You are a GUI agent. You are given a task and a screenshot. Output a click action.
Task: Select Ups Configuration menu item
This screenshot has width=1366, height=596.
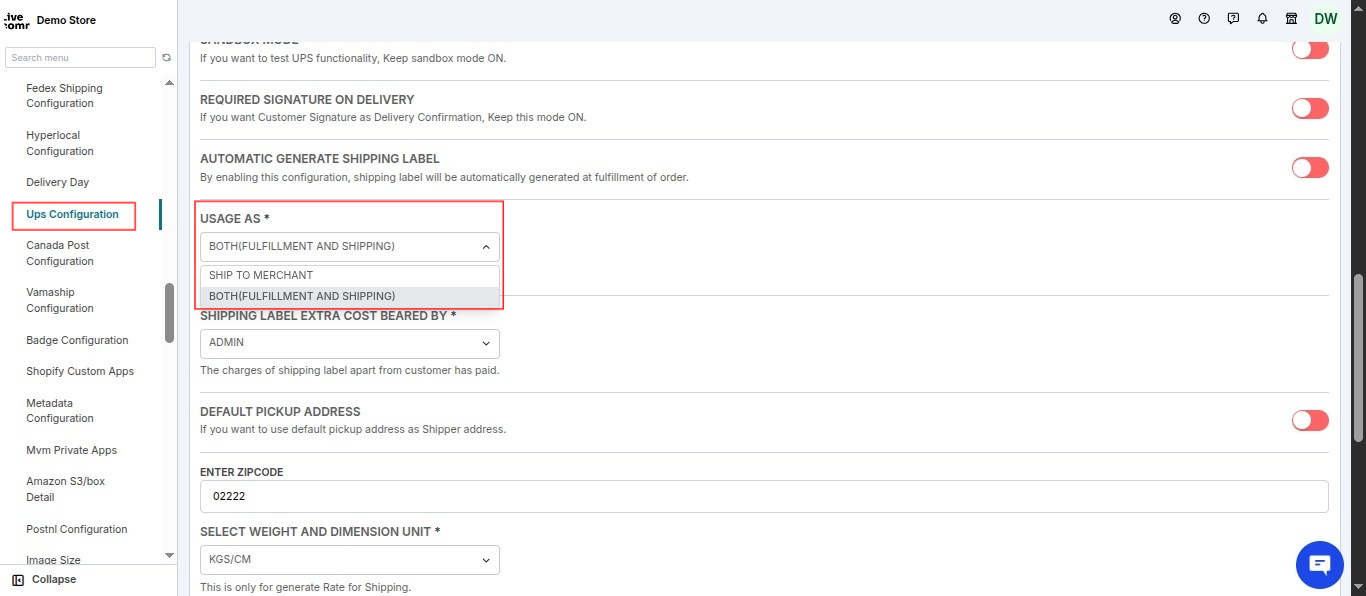coord(72,214)
